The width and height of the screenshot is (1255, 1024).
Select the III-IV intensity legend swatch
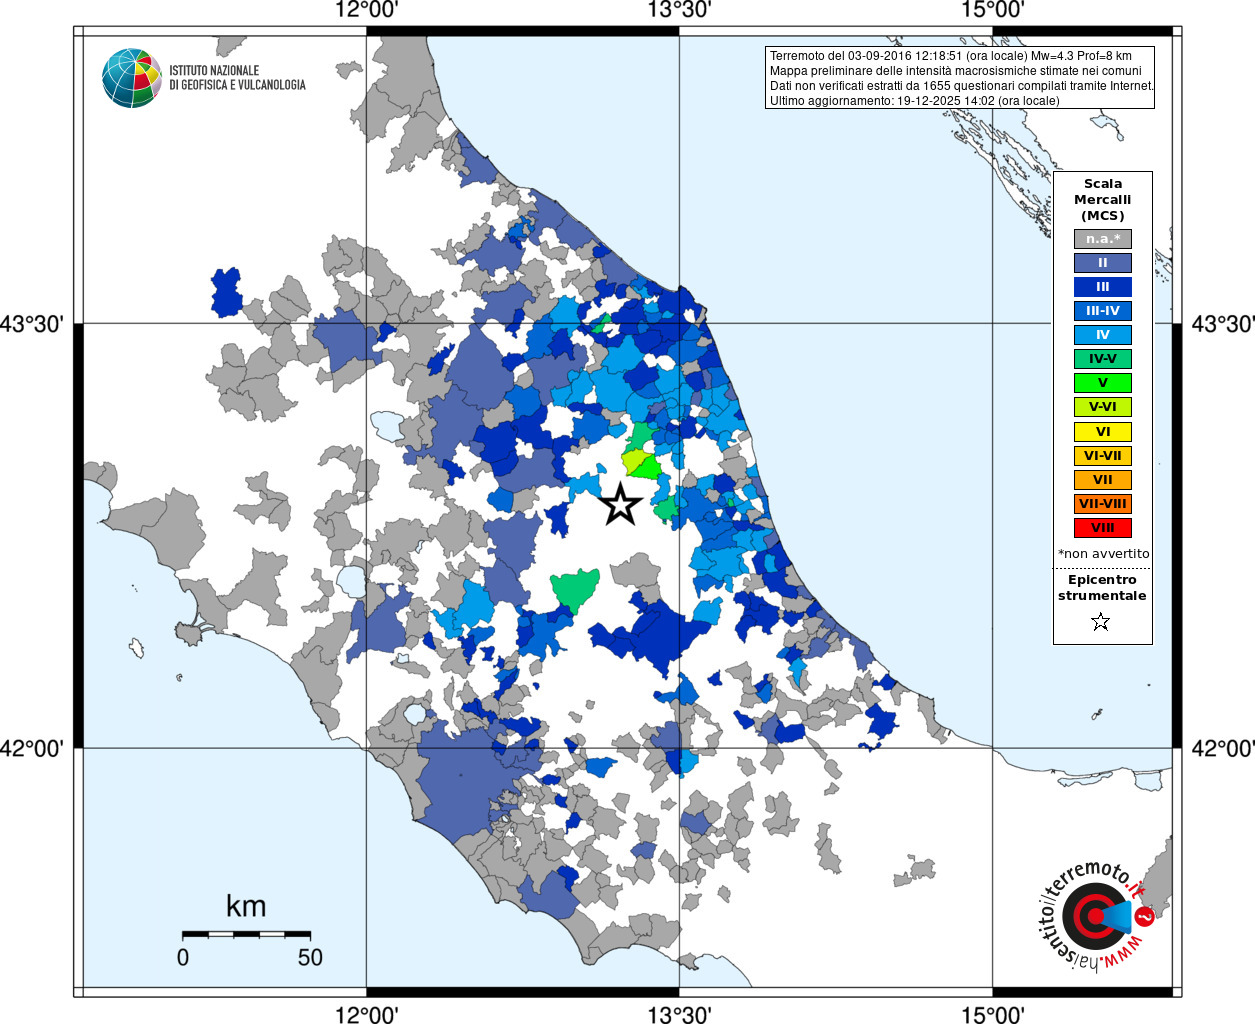coord(1103,311)
